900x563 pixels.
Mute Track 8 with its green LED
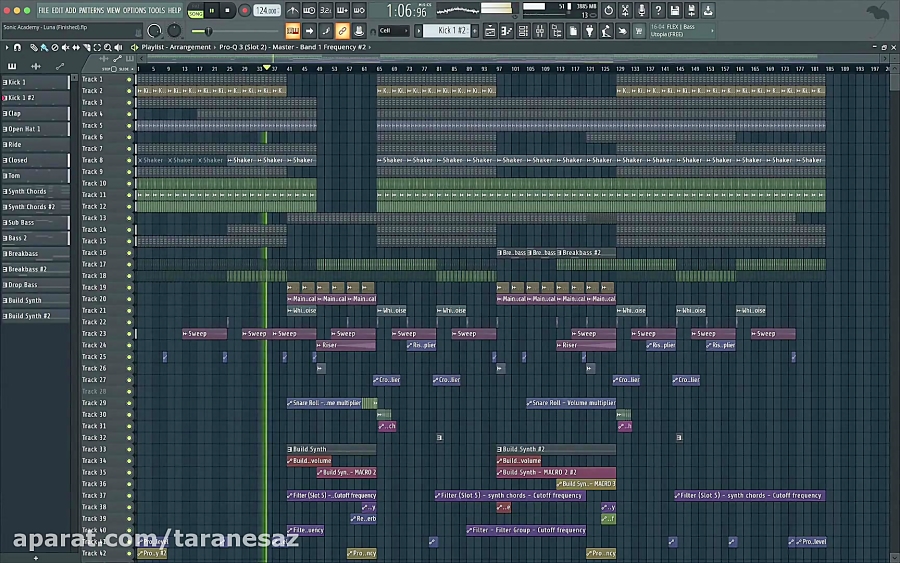pos(129,160)
